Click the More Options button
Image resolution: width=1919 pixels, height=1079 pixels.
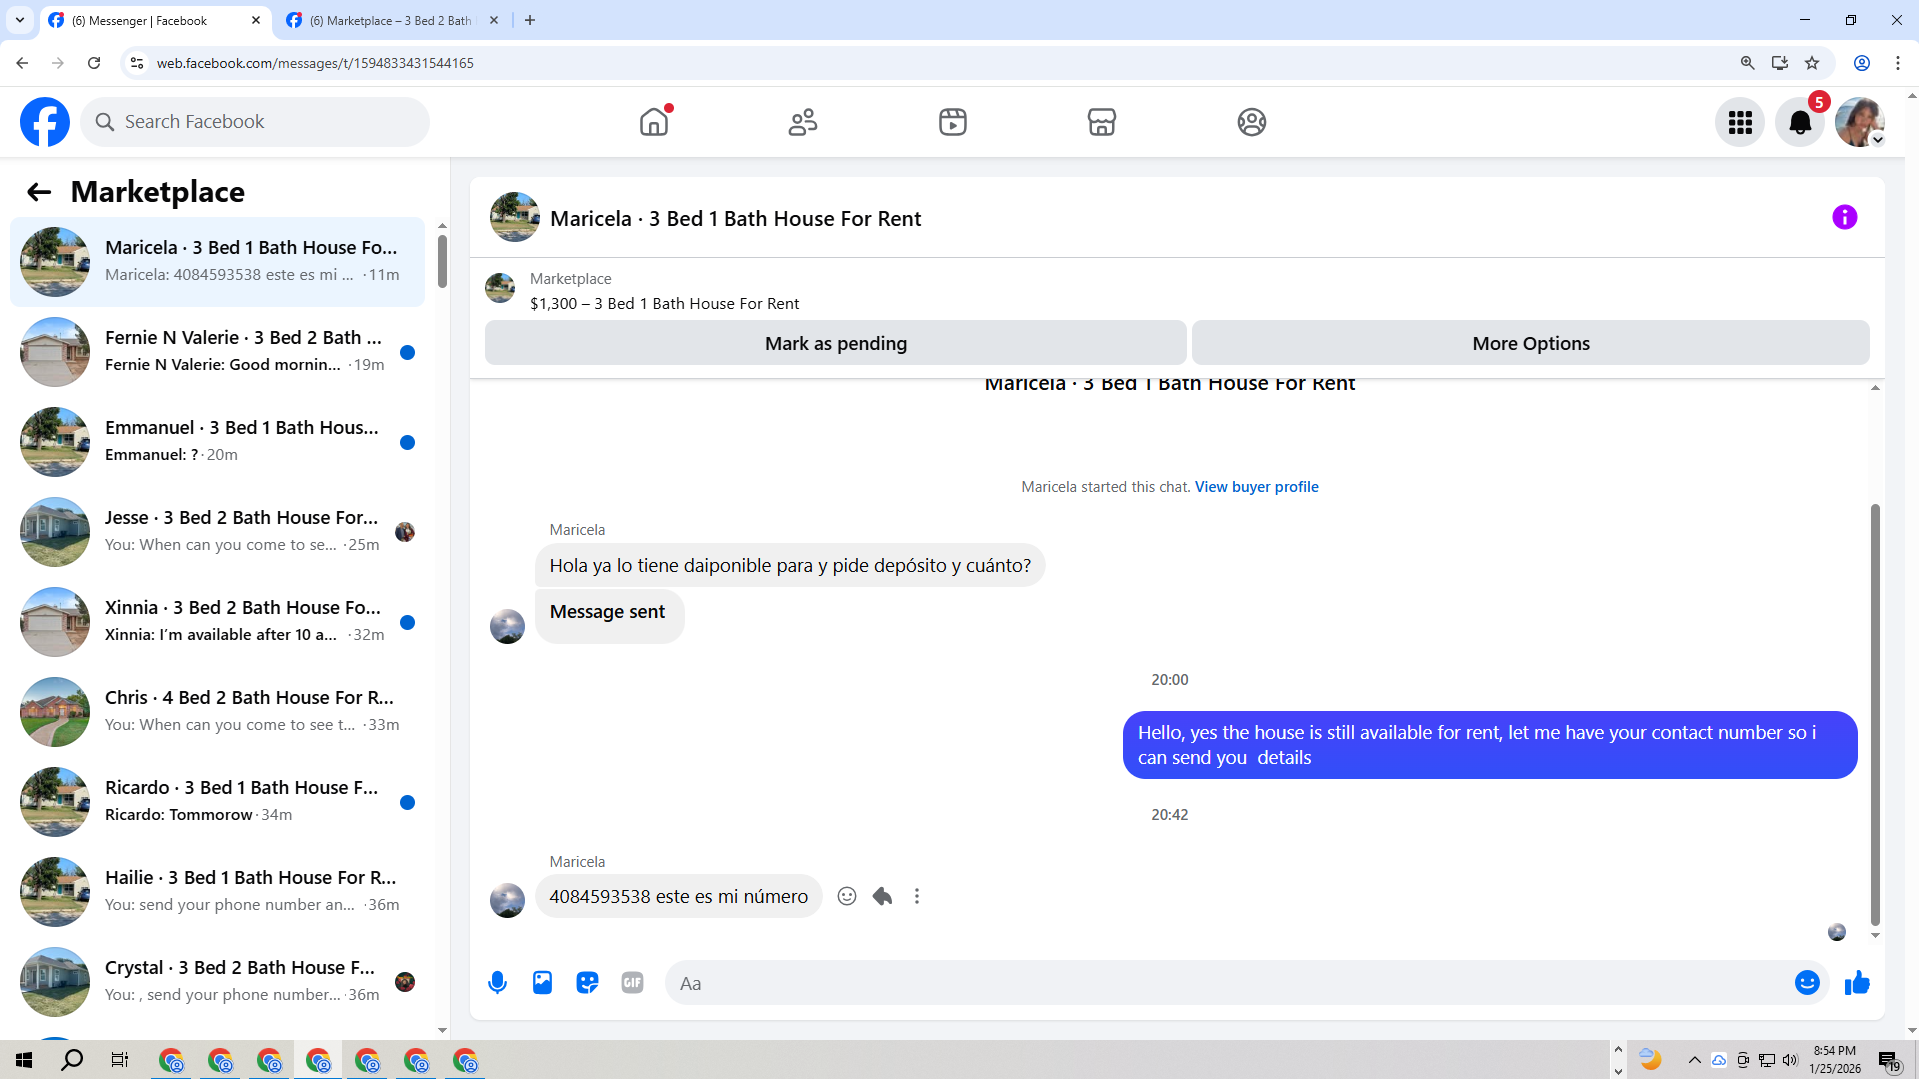[x=1531, y=343]
